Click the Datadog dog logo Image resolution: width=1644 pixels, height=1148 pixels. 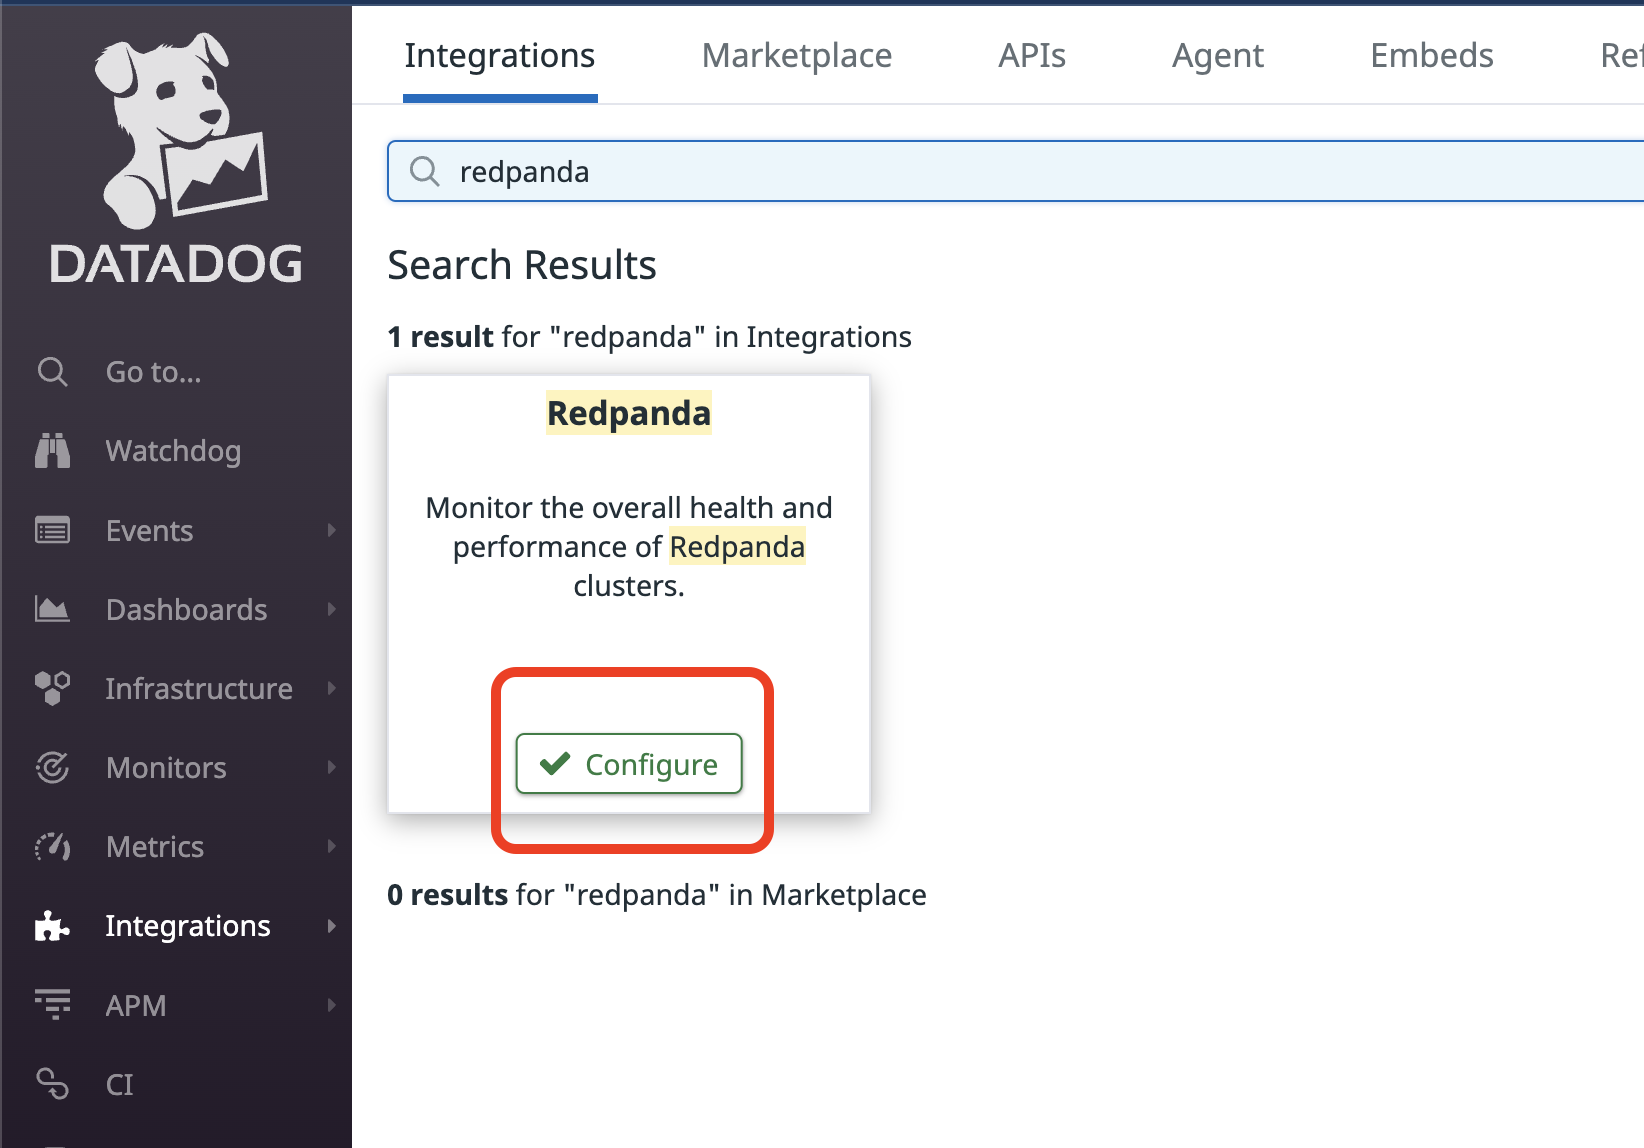(181, 131)
